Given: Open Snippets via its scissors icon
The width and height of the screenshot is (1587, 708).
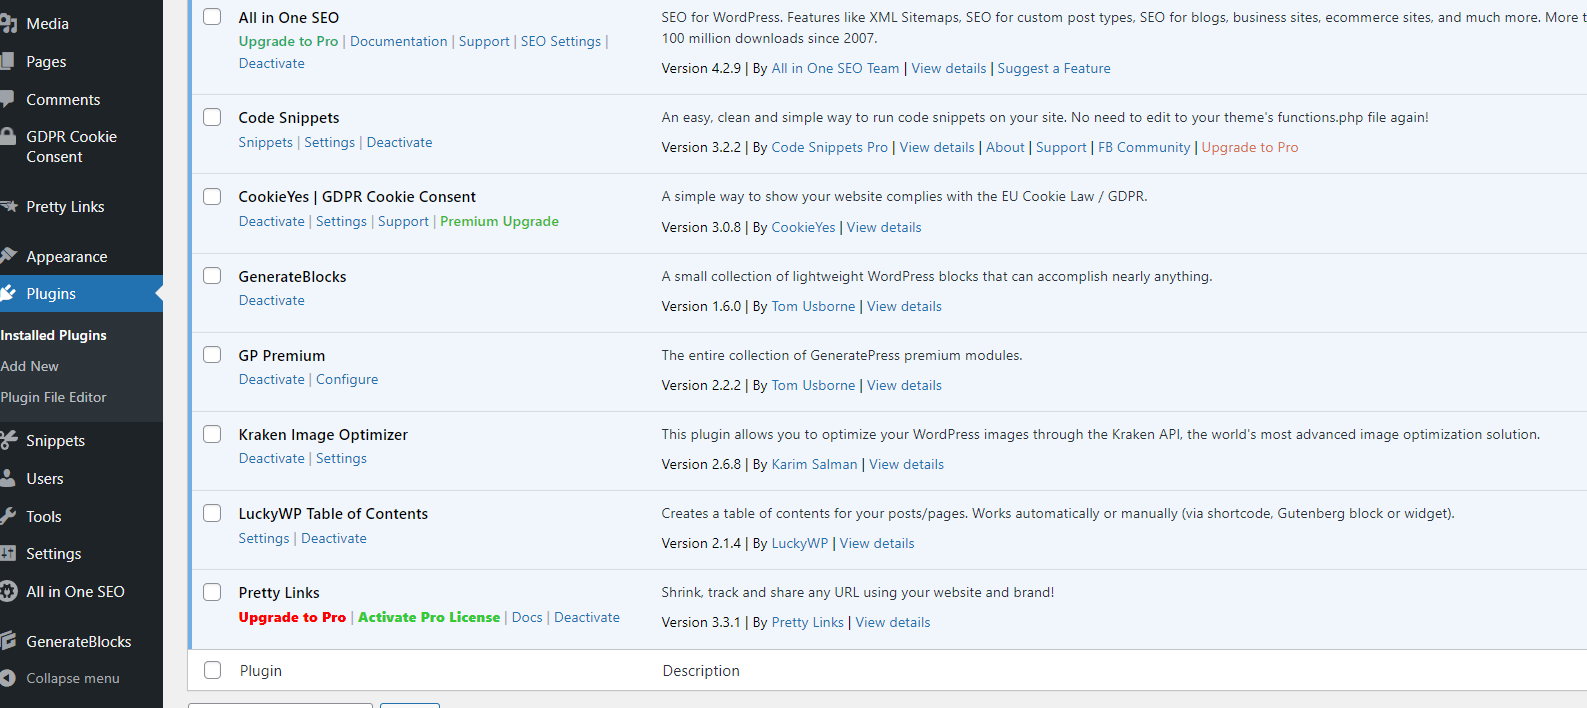Looking at the screenshot, I should pyautogui.click(x=8, y=440).
